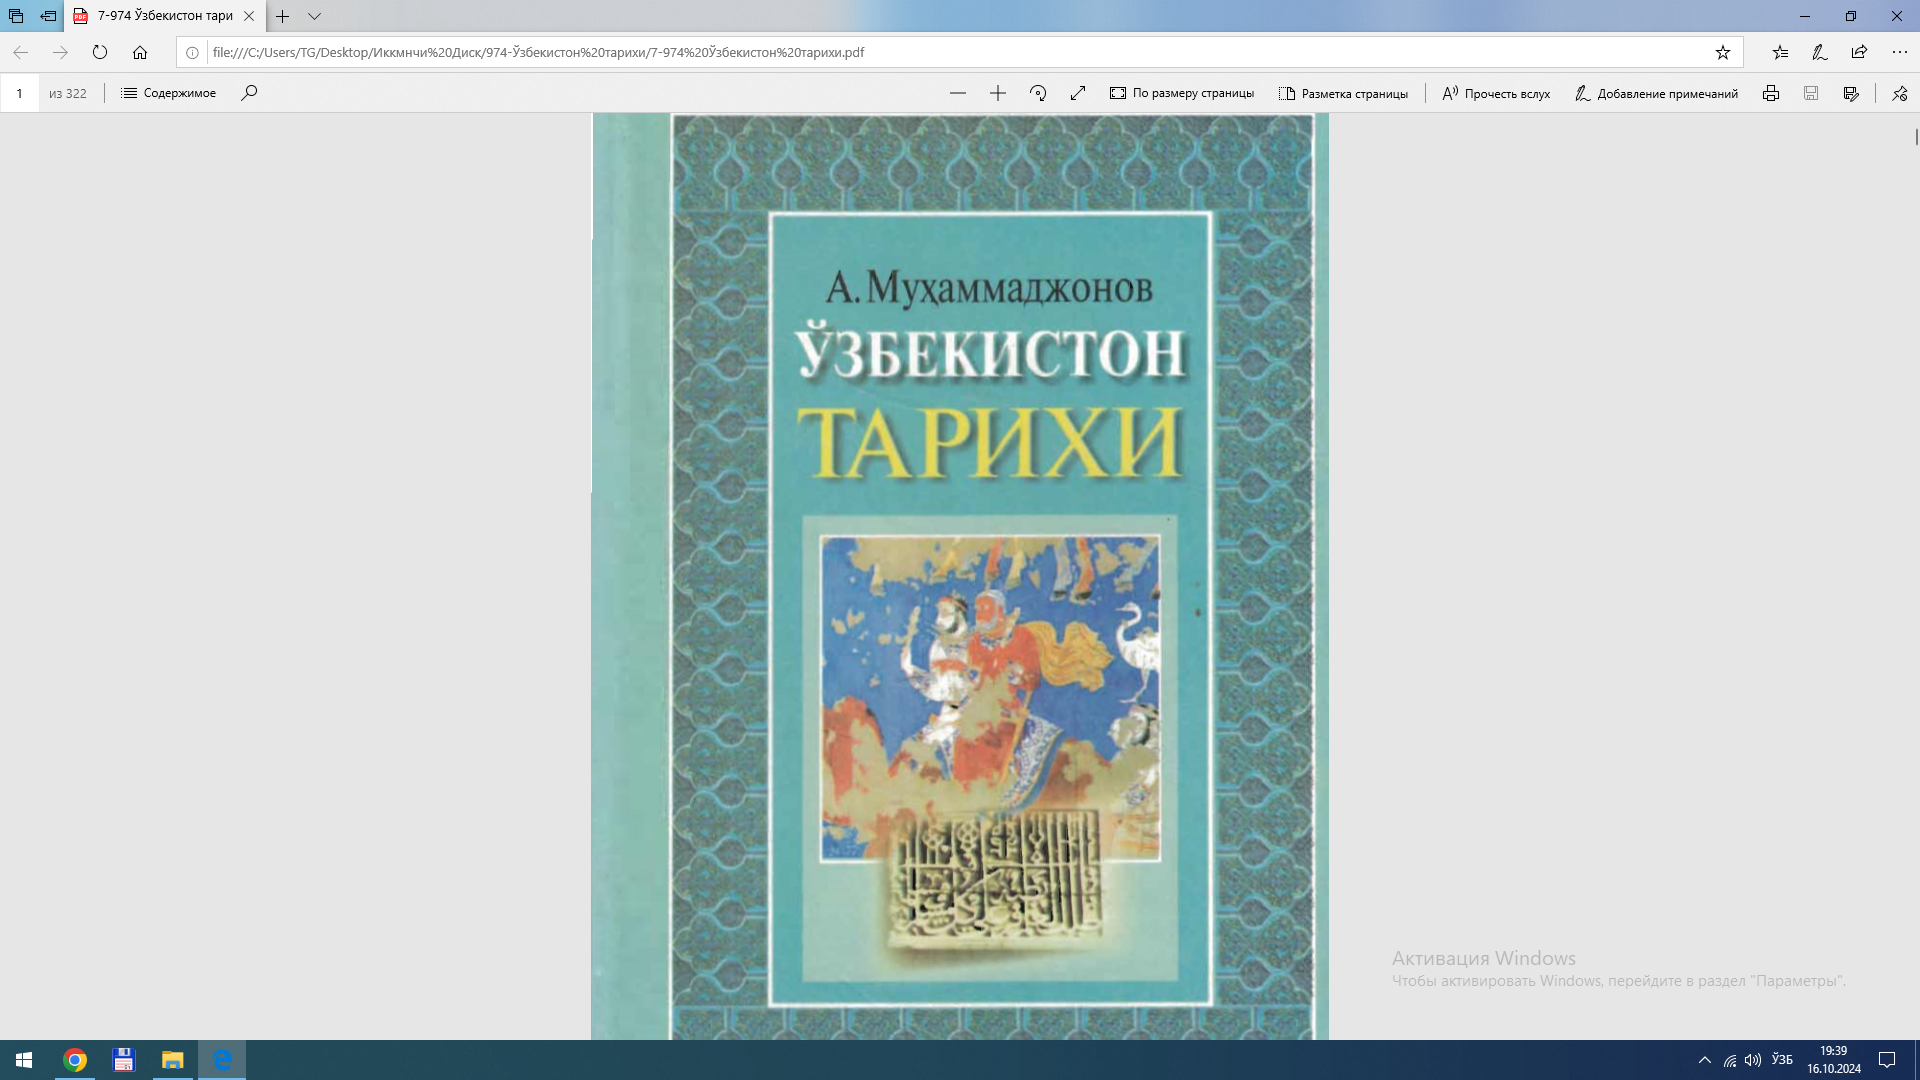Share this page icon
This screenshot has width=1920, height=1080.
[1859, 52]
